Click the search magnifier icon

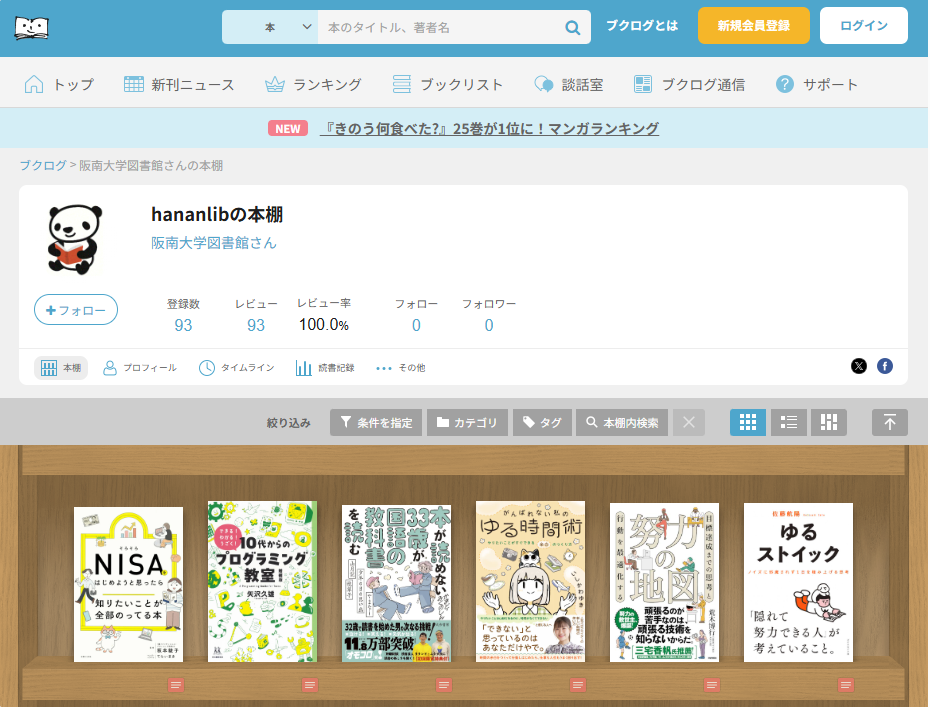[x=573, y=28]
